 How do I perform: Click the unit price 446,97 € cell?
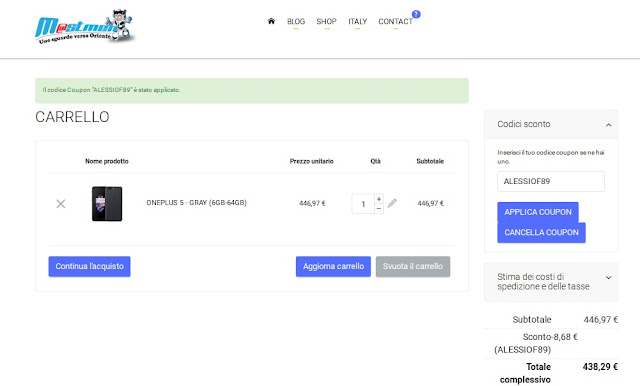312,203
